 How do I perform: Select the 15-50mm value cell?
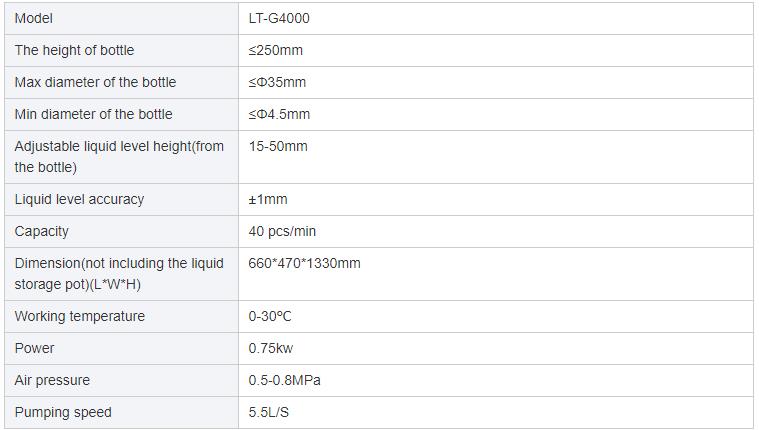tap(496, 157)
